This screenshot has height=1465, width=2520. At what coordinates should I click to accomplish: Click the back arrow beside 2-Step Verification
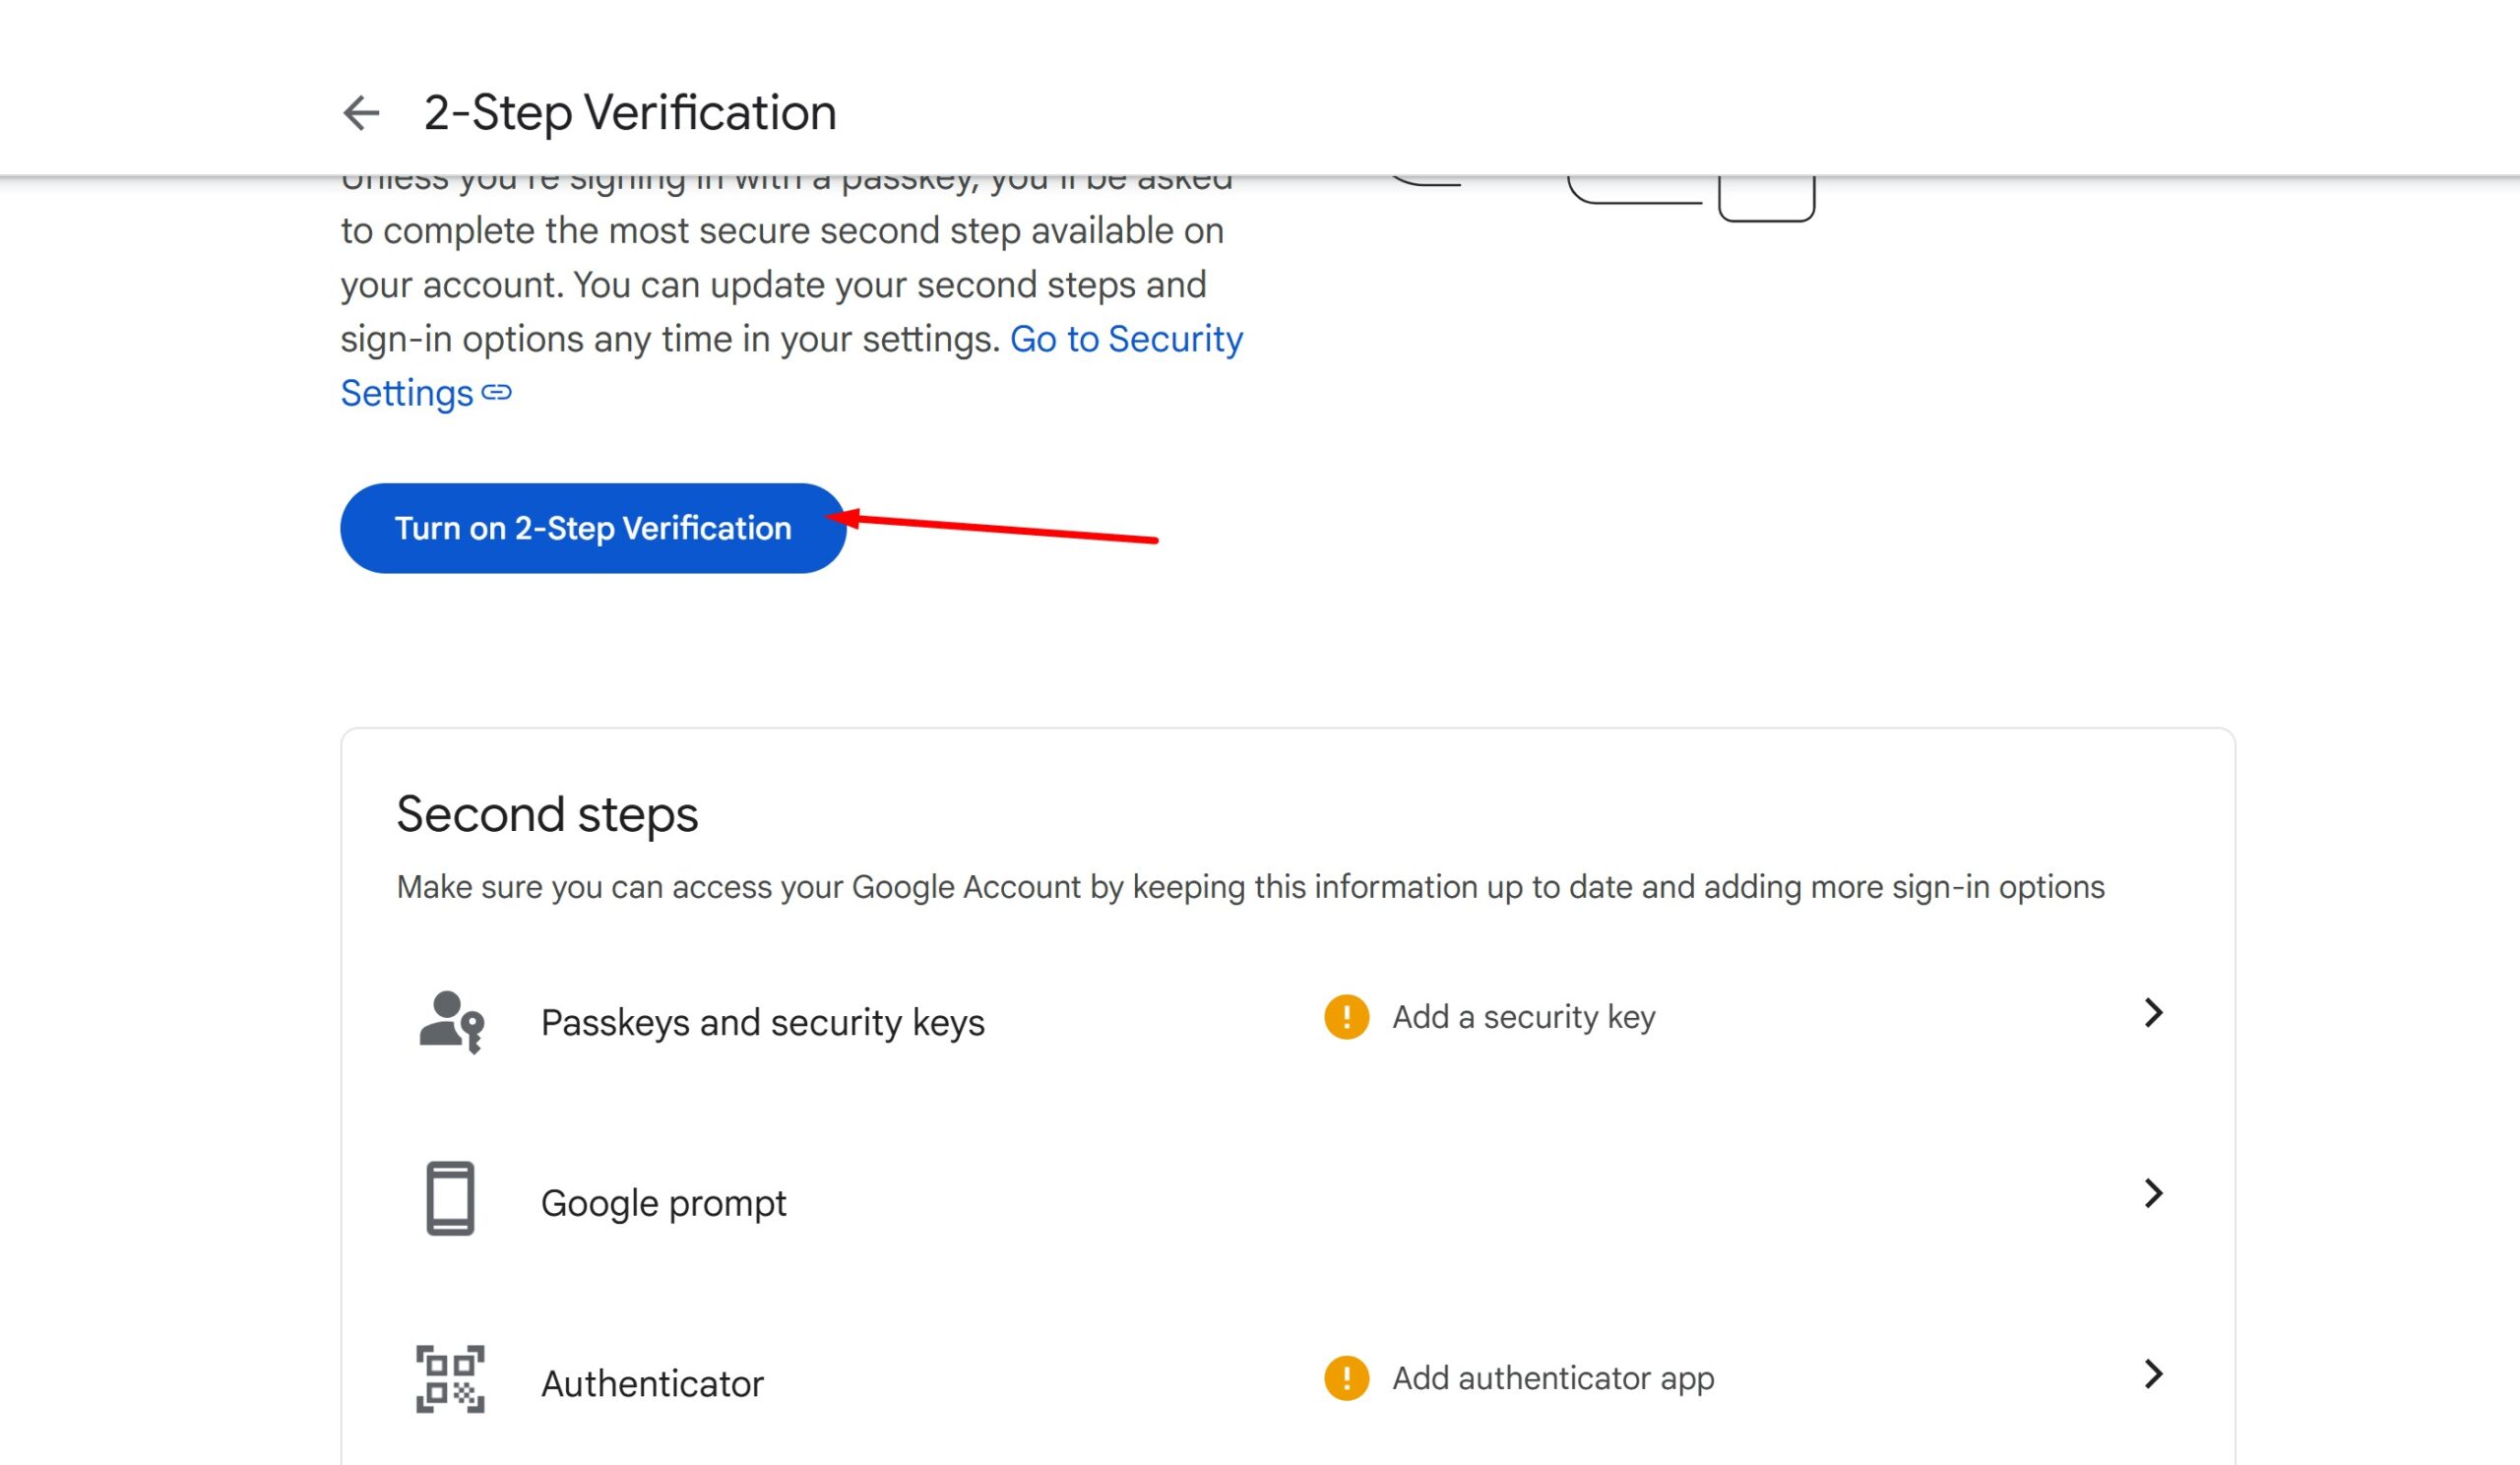(361, 113)
